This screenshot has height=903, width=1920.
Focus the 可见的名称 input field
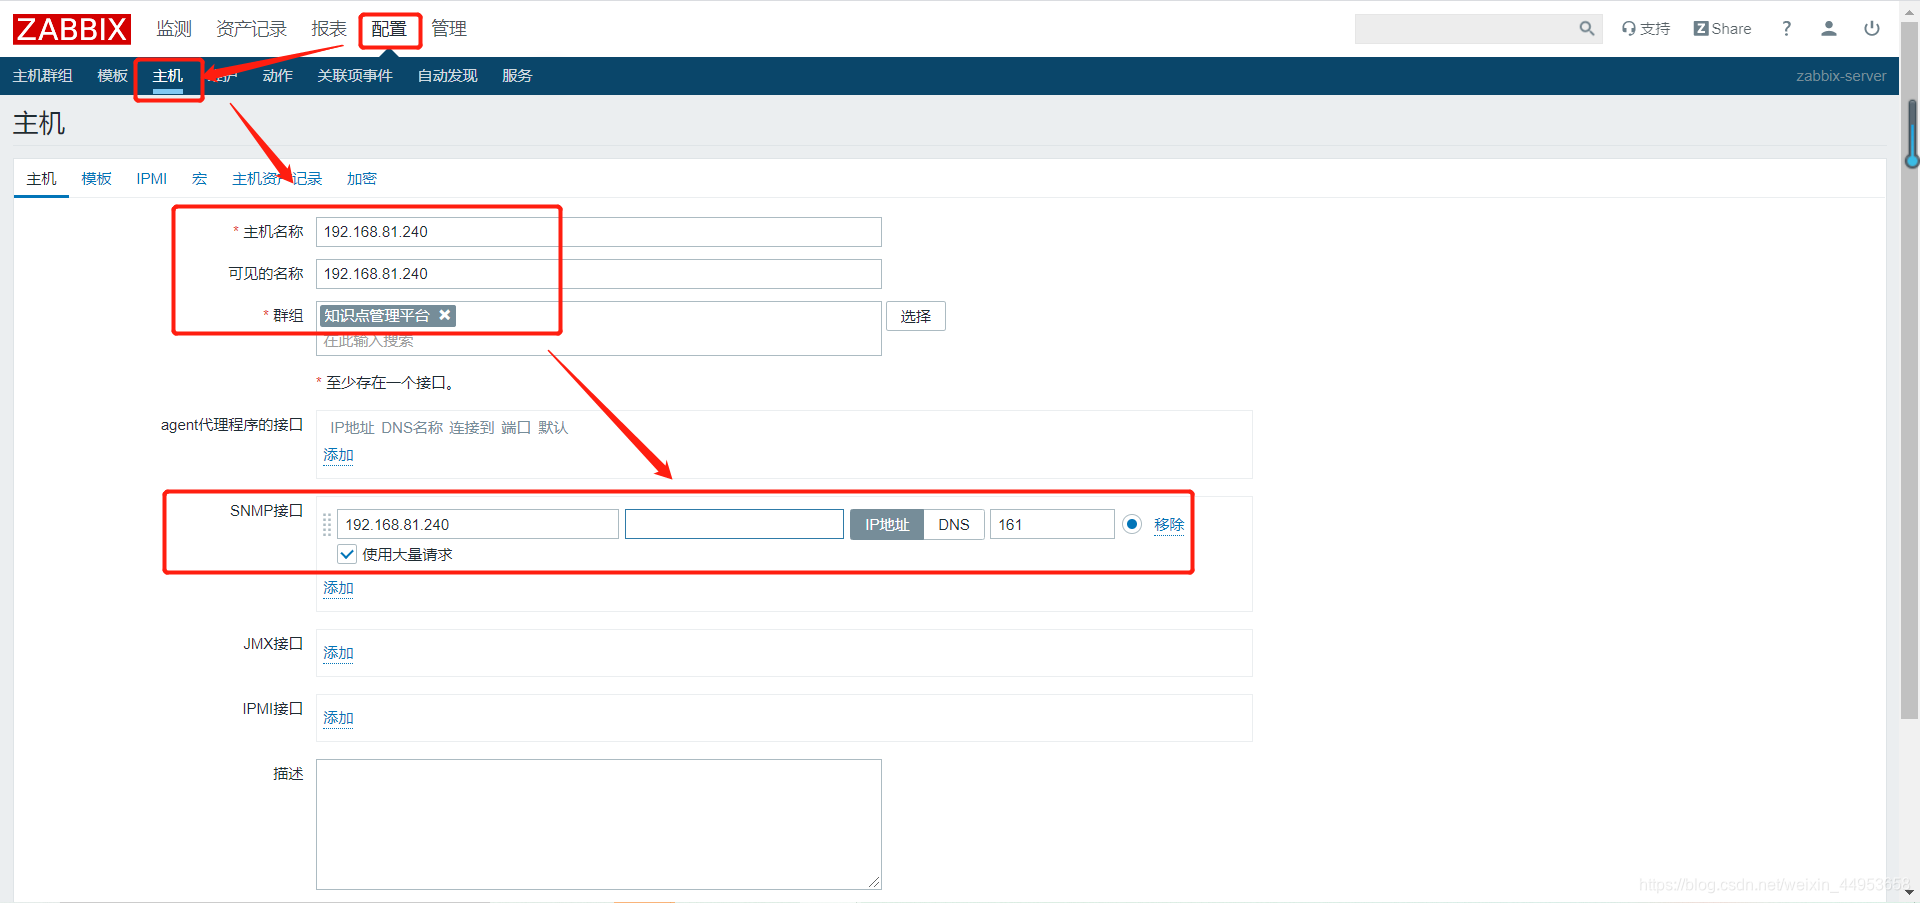[598, 274]
